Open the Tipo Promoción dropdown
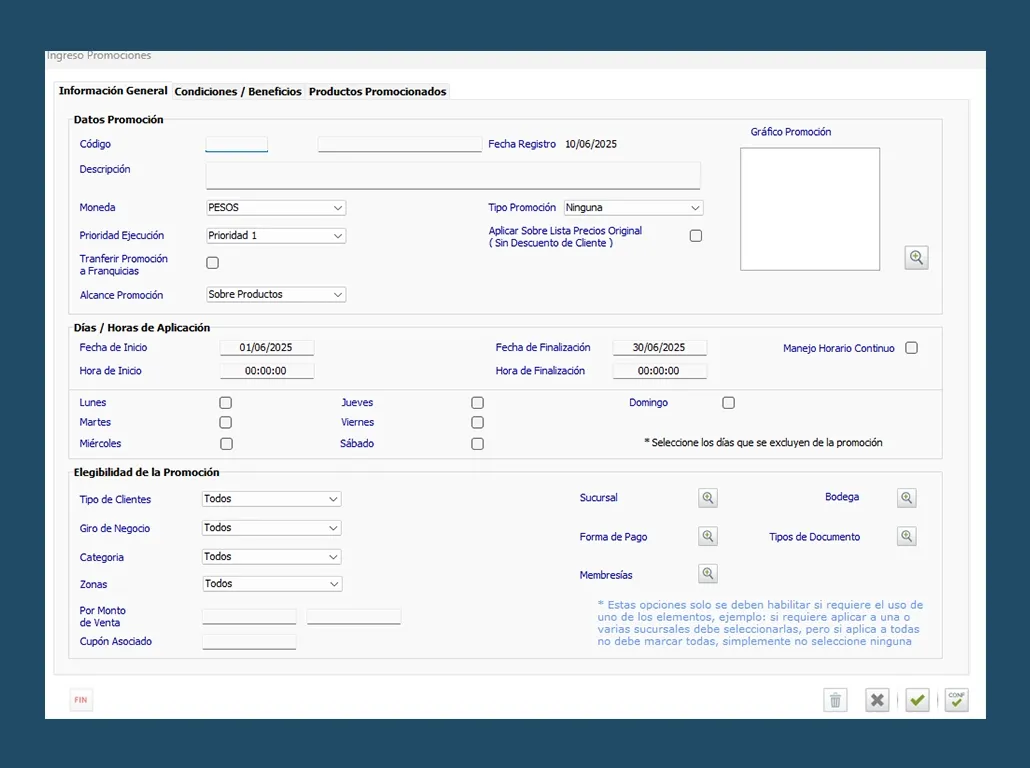1030x768 pixels. click(633, 208)
